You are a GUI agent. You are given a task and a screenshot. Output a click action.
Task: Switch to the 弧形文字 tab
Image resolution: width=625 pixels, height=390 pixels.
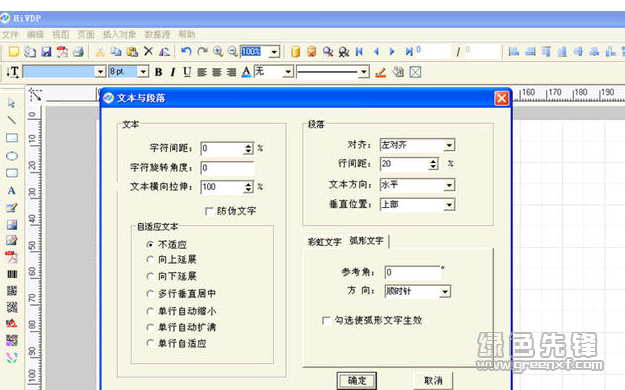366,240
